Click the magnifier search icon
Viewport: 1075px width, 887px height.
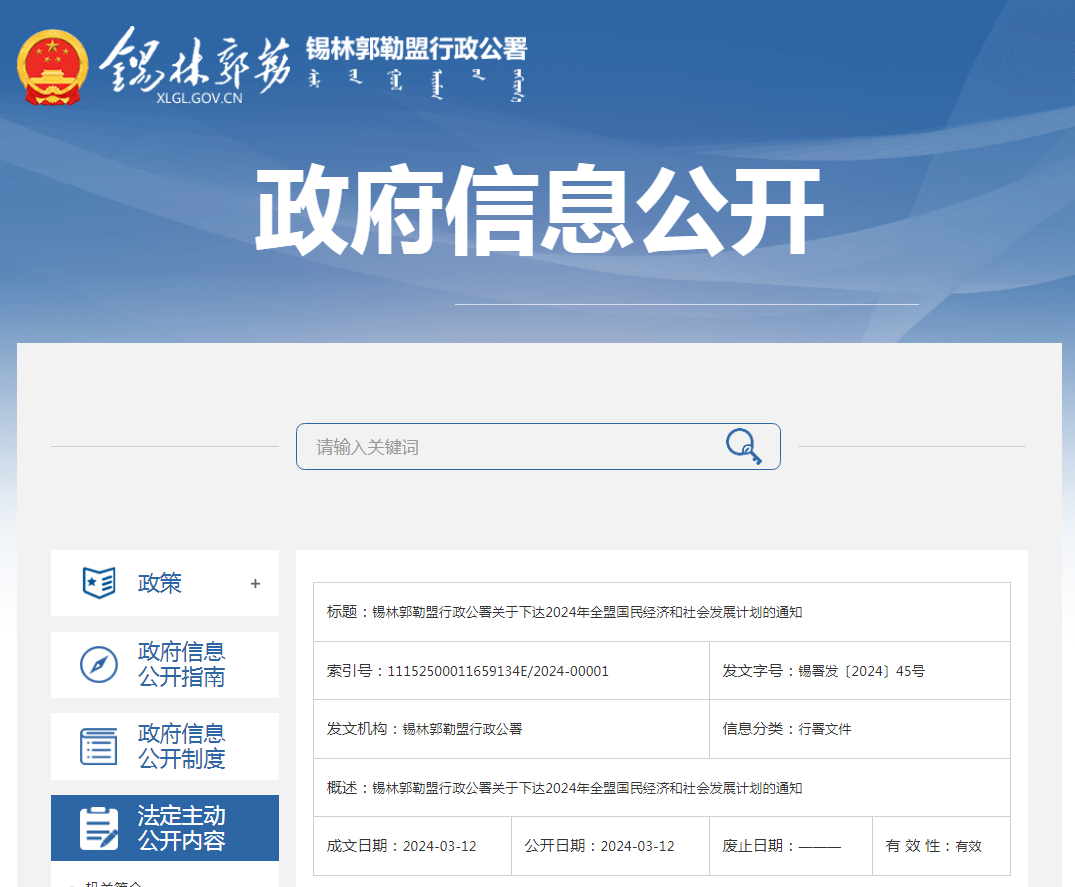tap(743, 446)
